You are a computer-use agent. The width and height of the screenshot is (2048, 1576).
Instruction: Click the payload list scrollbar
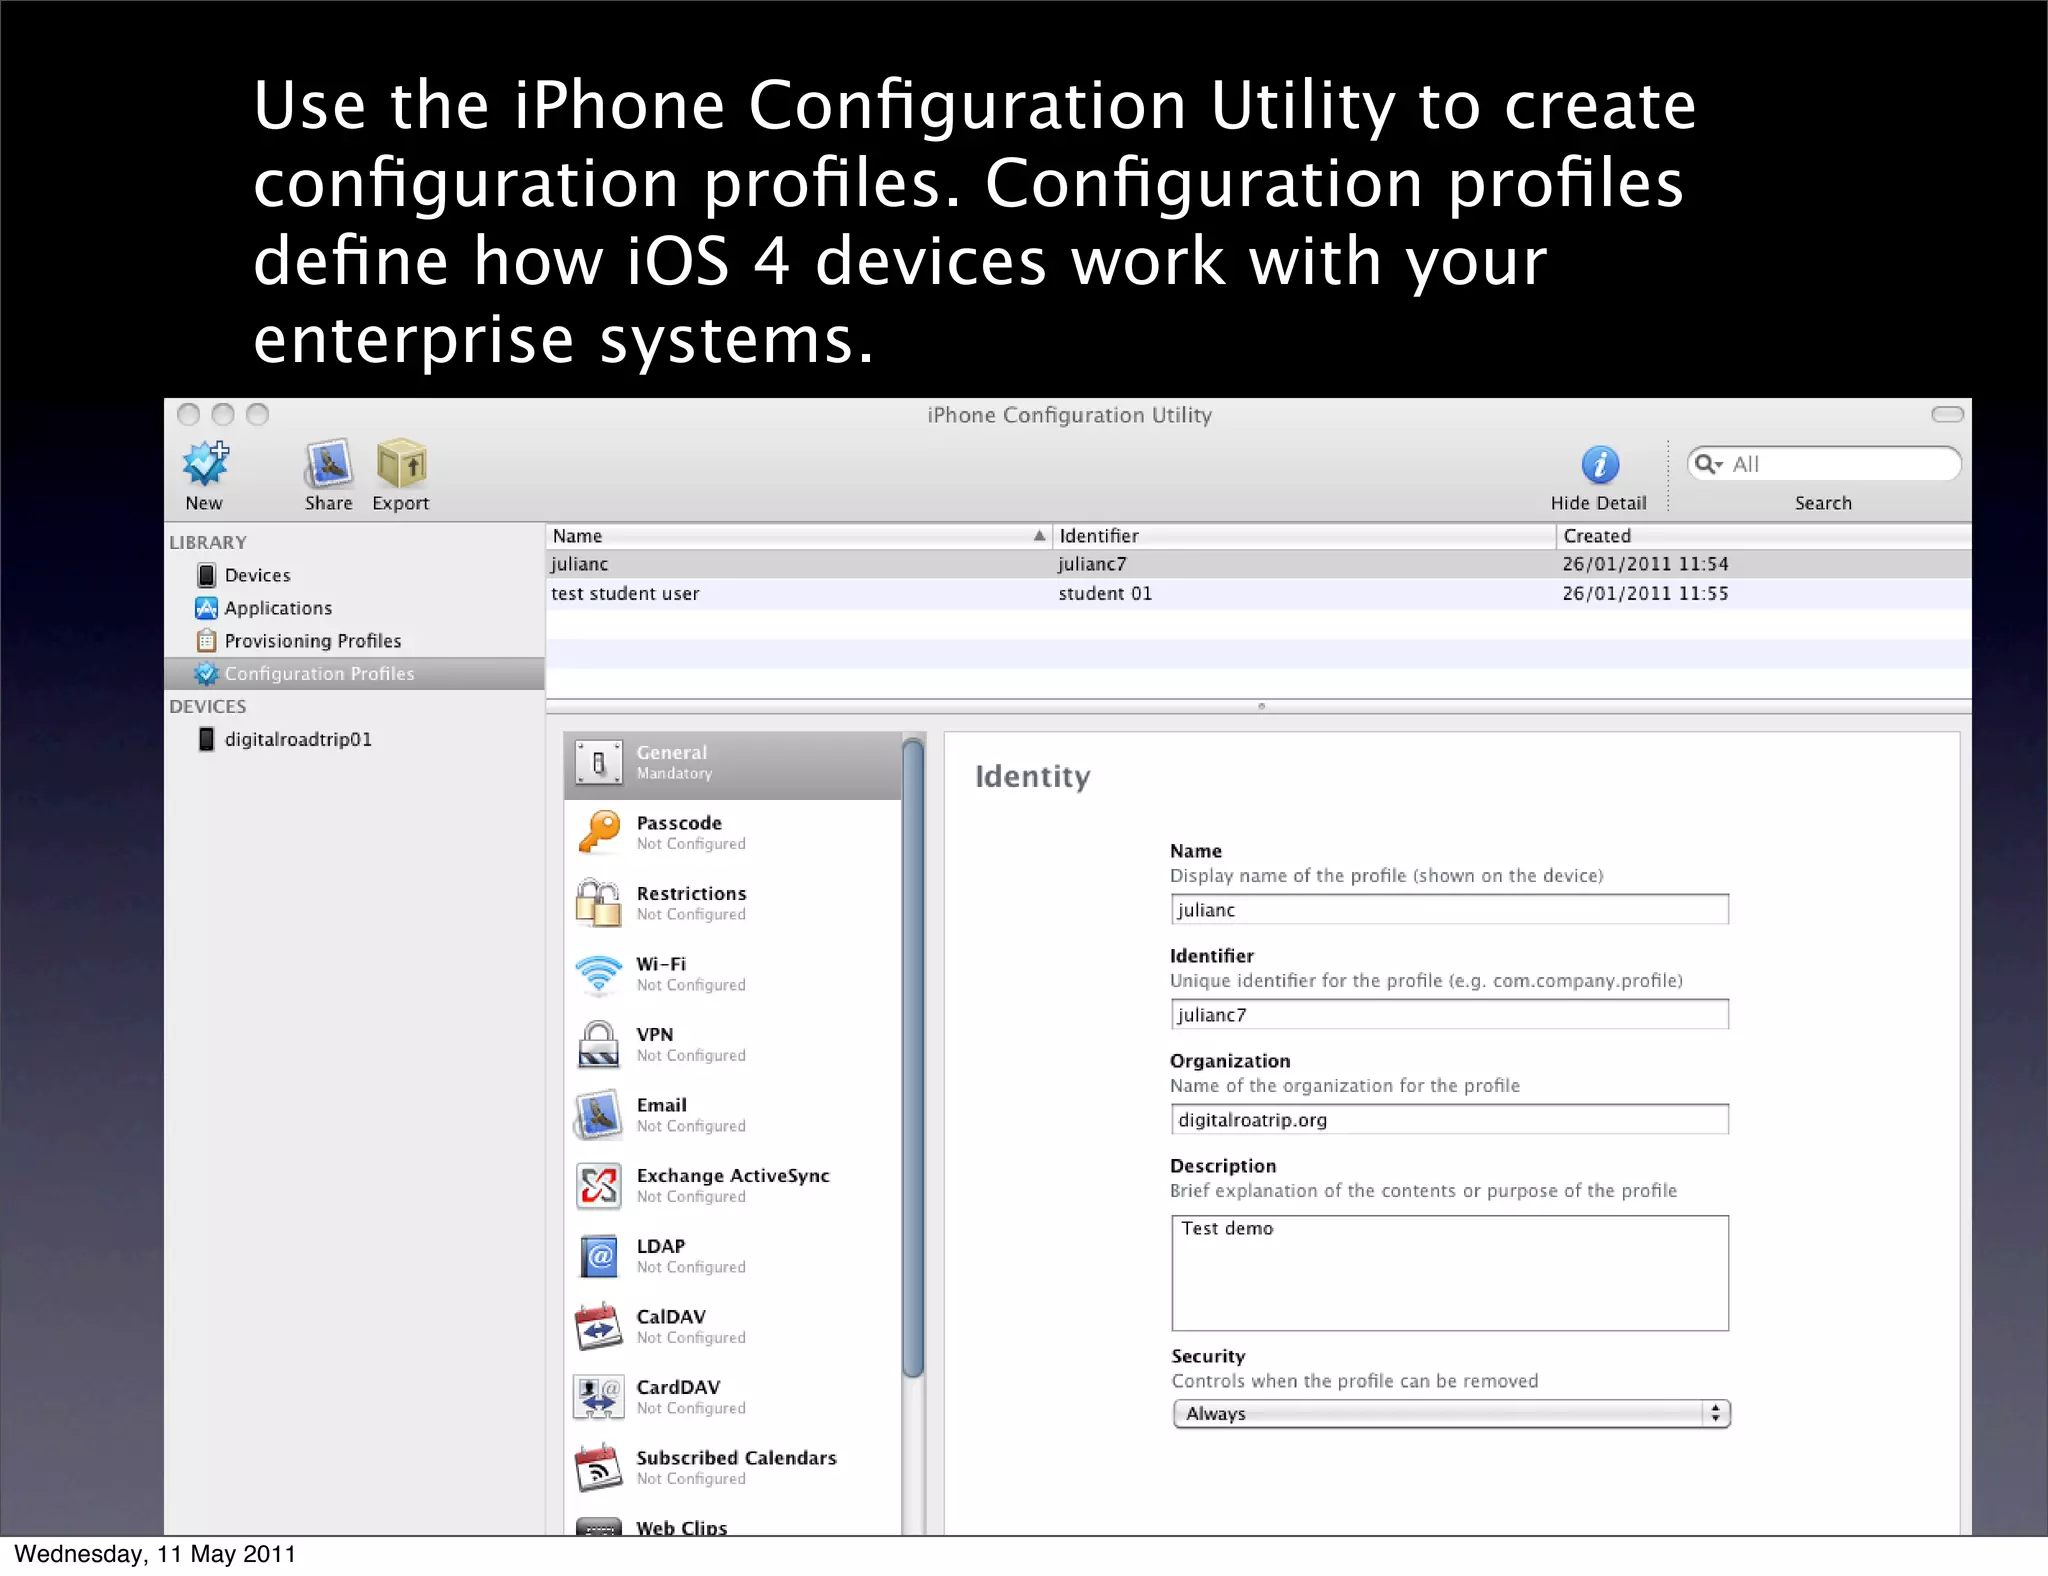912,1059
